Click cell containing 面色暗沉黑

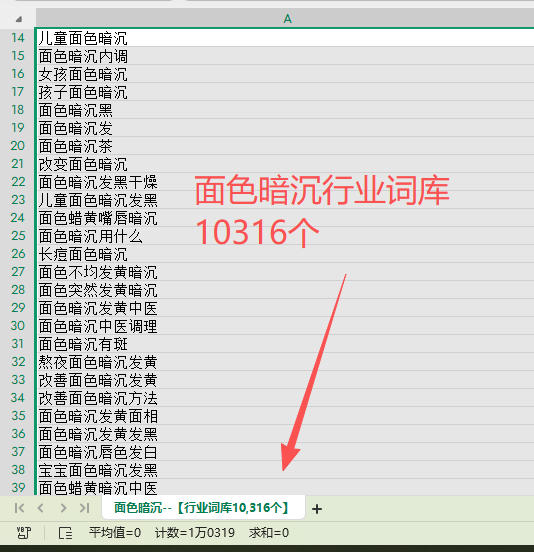click(x=285, y=110)
